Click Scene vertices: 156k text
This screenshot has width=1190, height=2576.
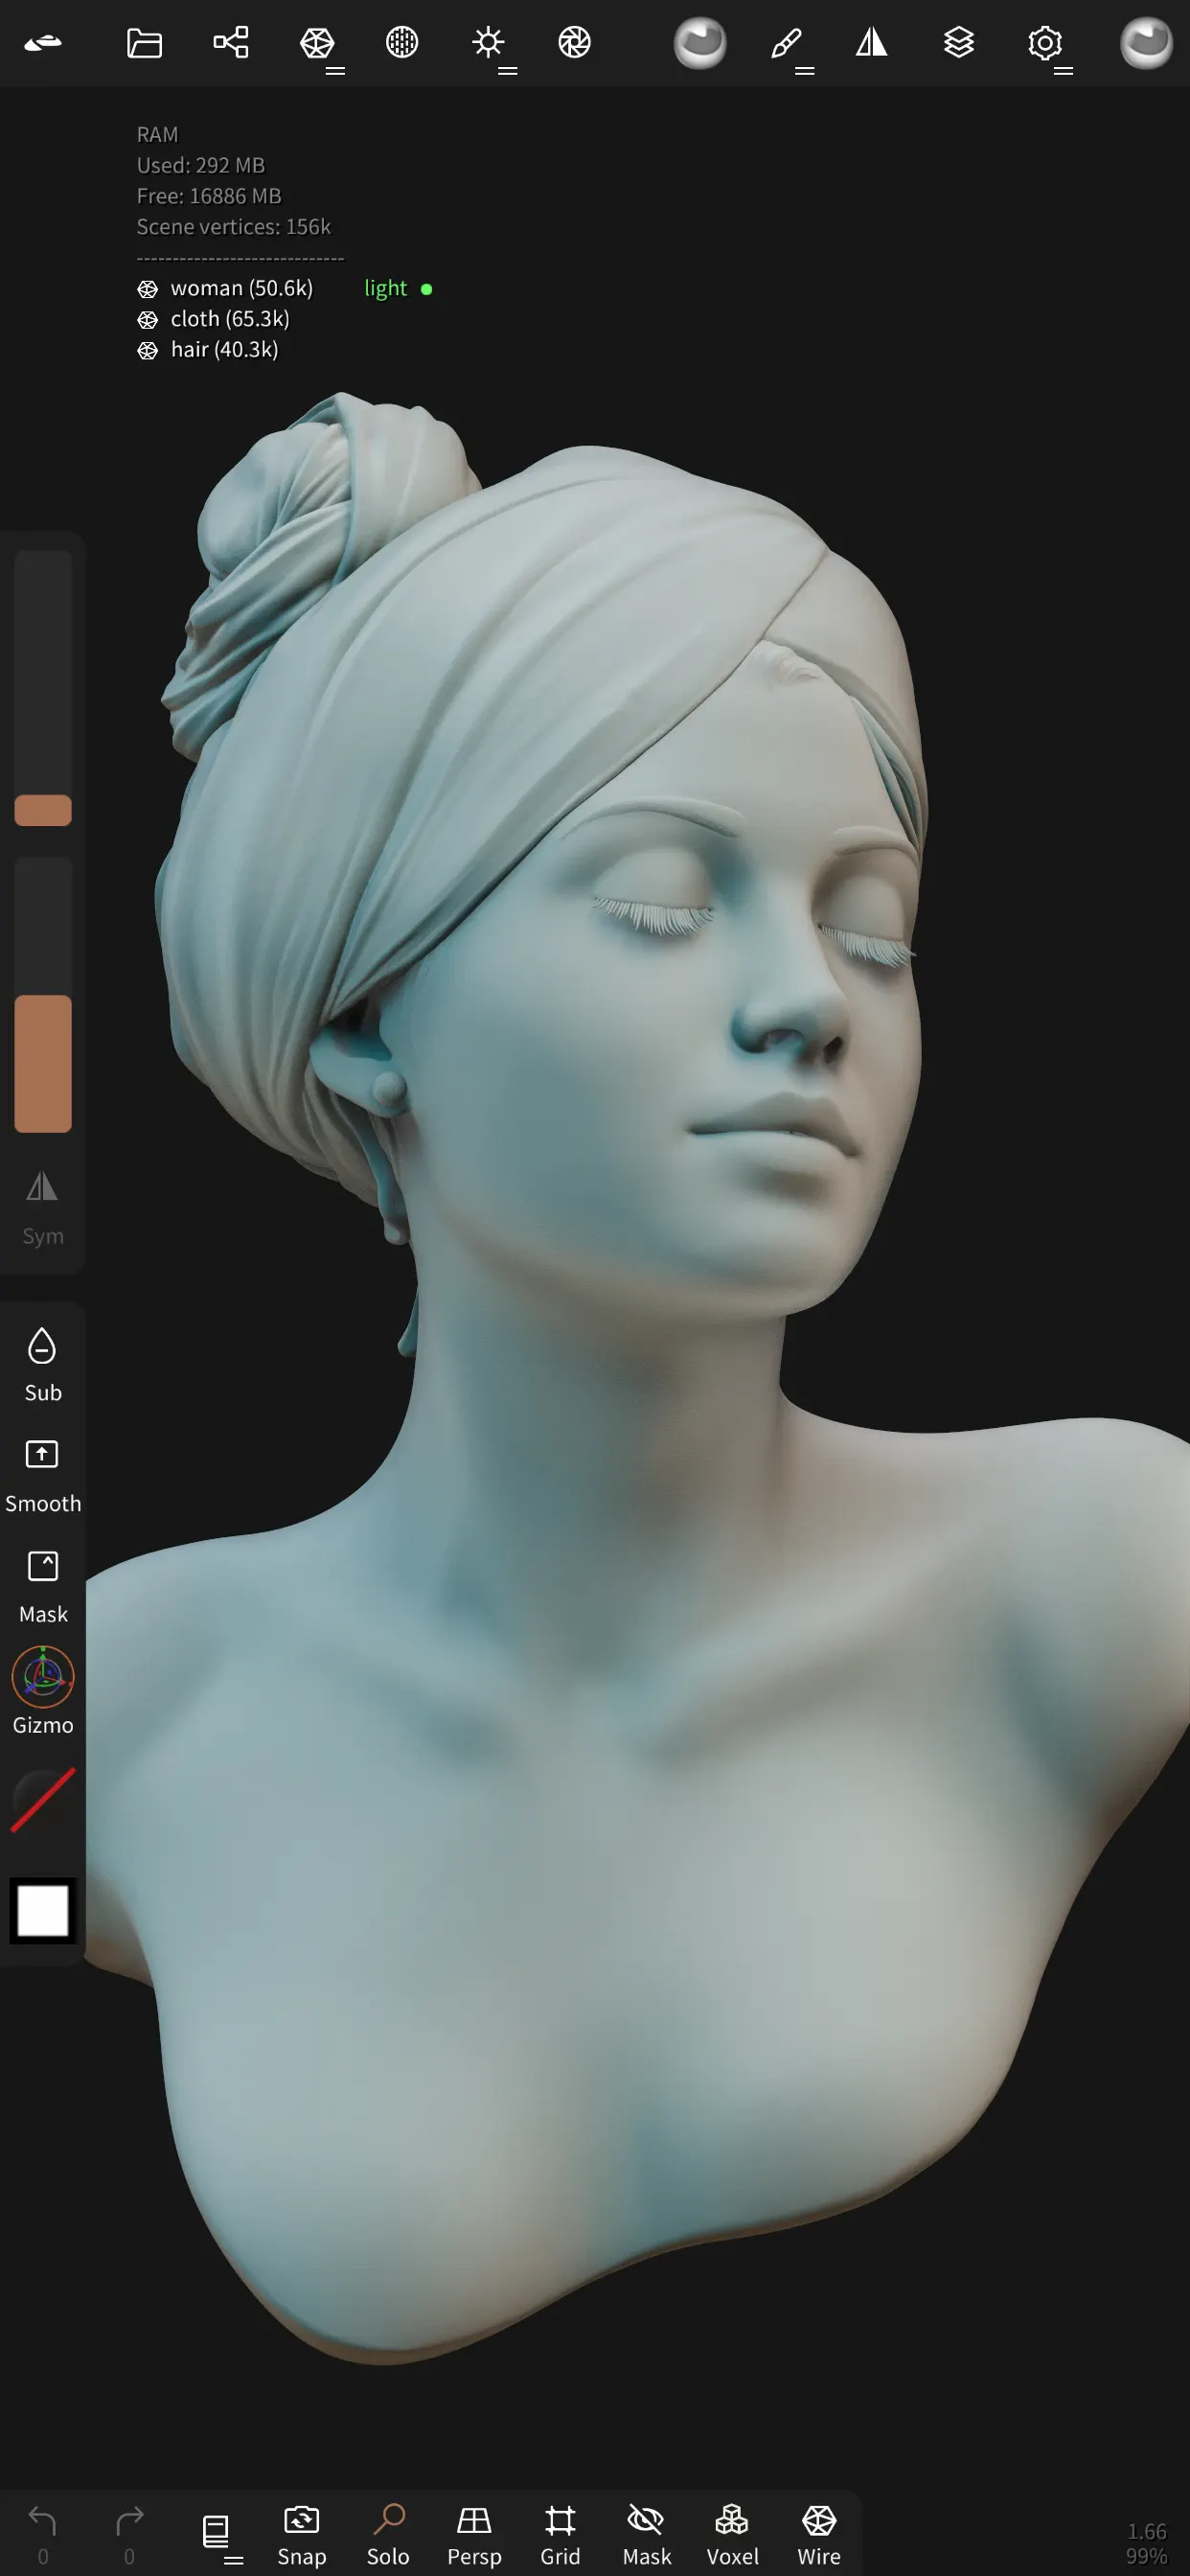pyautogui.click(x=234, y=227)
